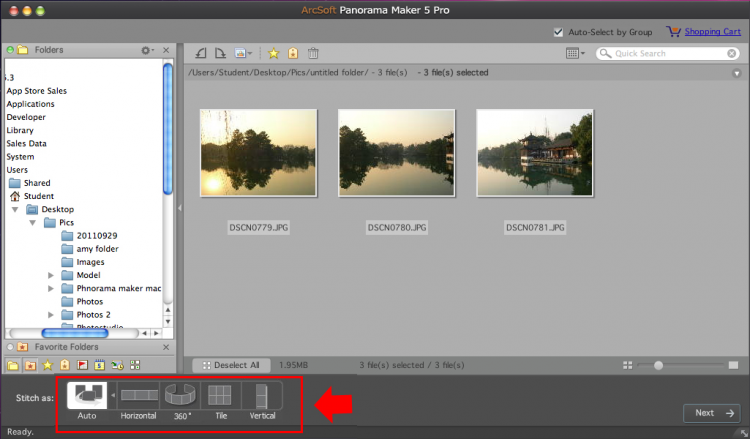Filter by star rating in bottom toolbar

coord(47,365)
